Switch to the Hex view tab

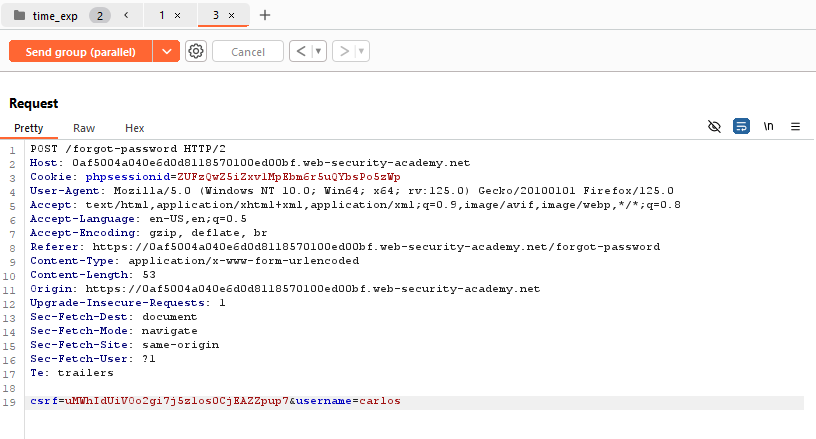134,128
